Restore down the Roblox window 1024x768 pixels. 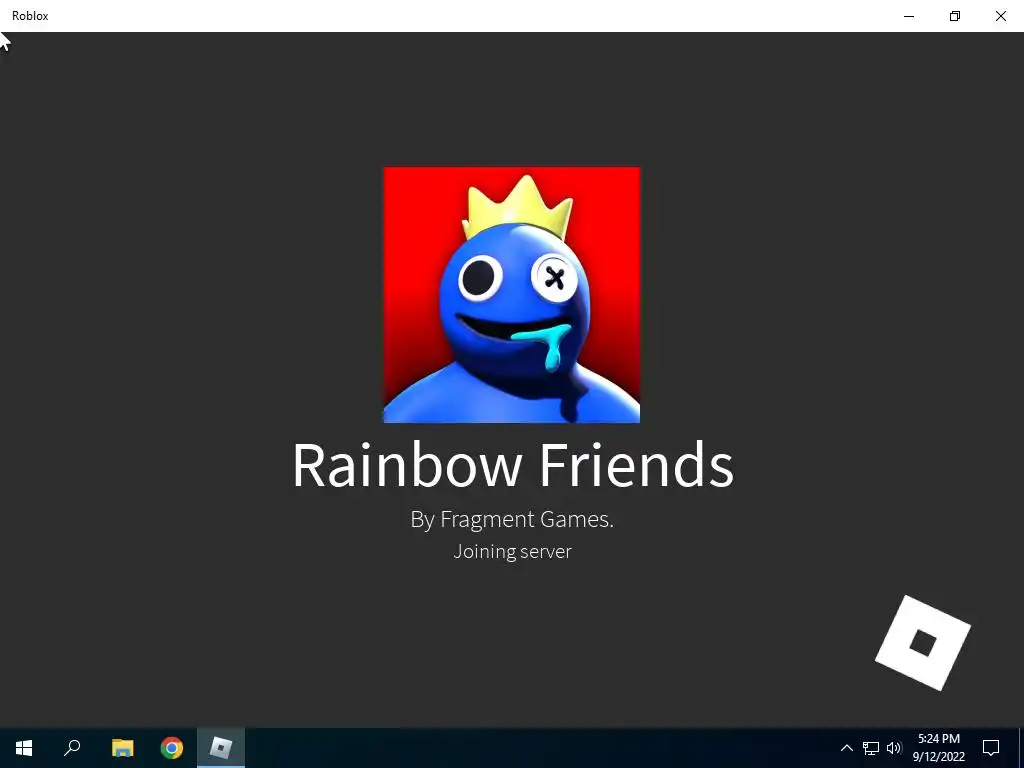pos(955,16)
